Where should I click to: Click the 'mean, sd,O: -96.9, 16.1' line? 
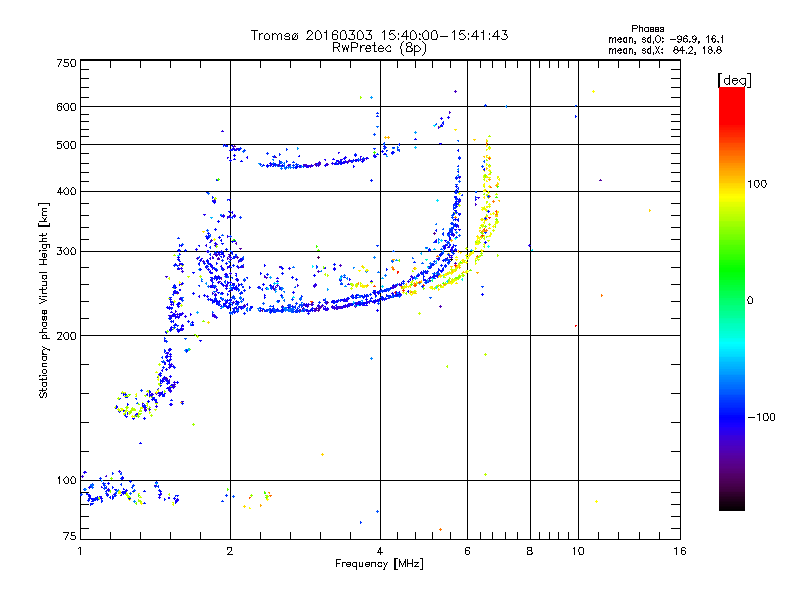tap(666, 39)
